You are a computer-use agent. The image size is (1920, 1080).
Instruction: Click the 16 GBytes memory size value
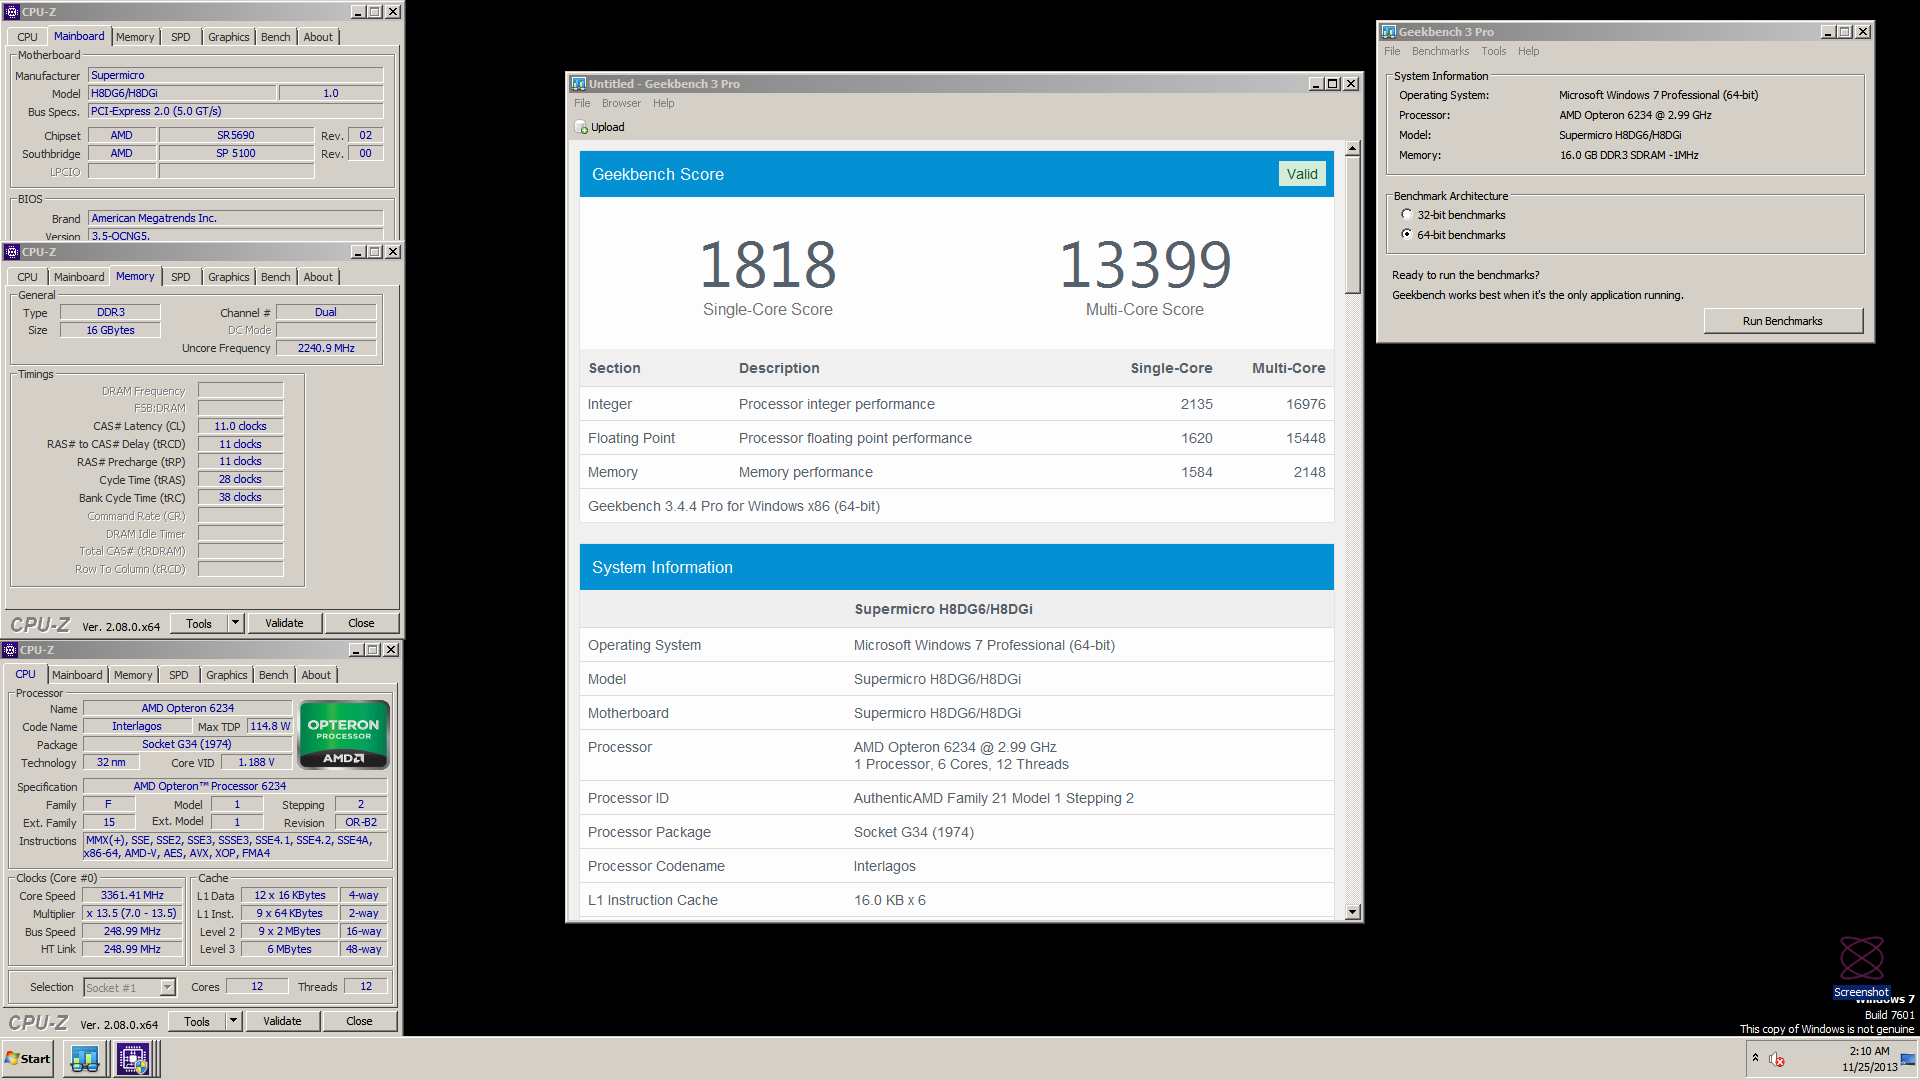[110, 330]
